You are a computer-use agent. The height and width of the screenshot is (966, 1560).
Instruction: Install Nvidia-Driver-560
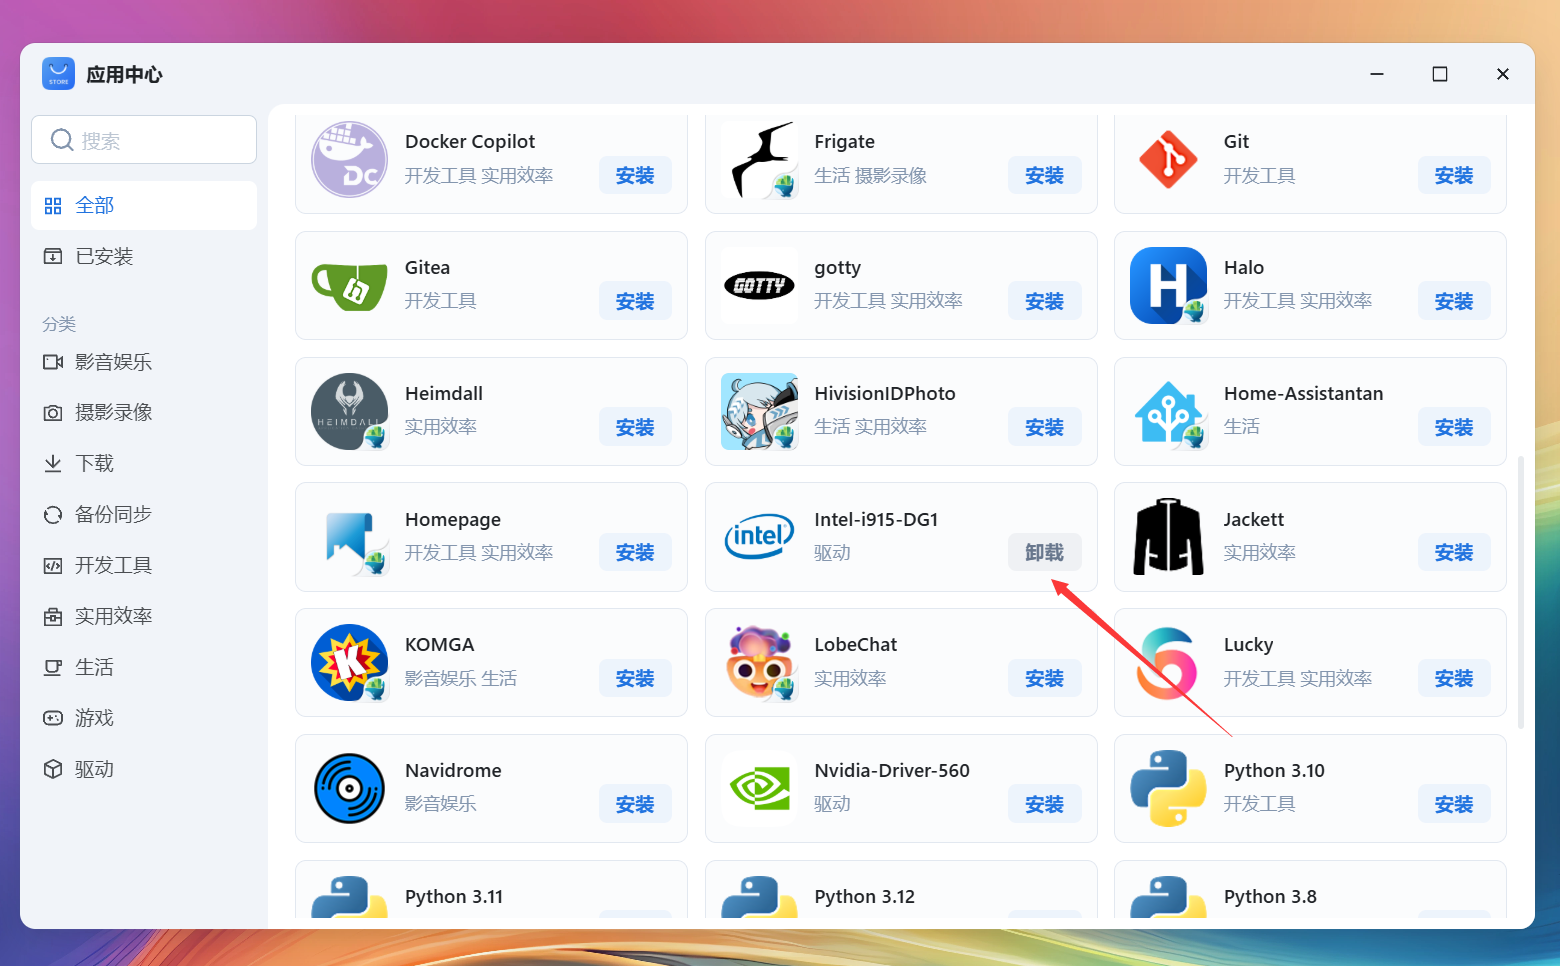(x=1045, y=804)
